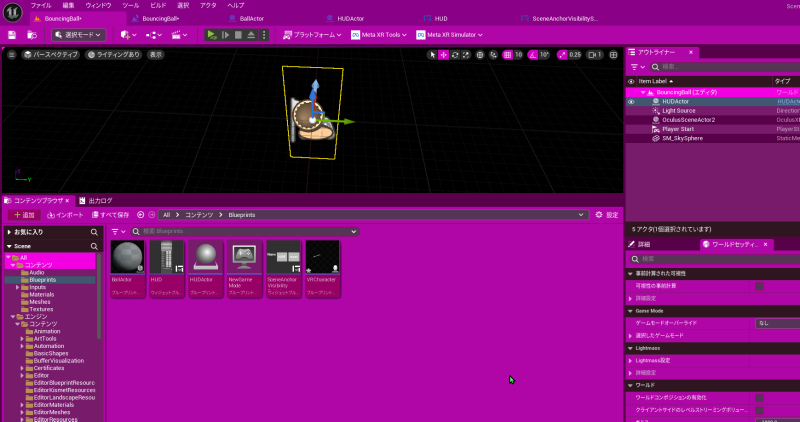Toggle visibility eye of HUDActor
This screenshot has height=422, width=800.
[x=631, y=102]
